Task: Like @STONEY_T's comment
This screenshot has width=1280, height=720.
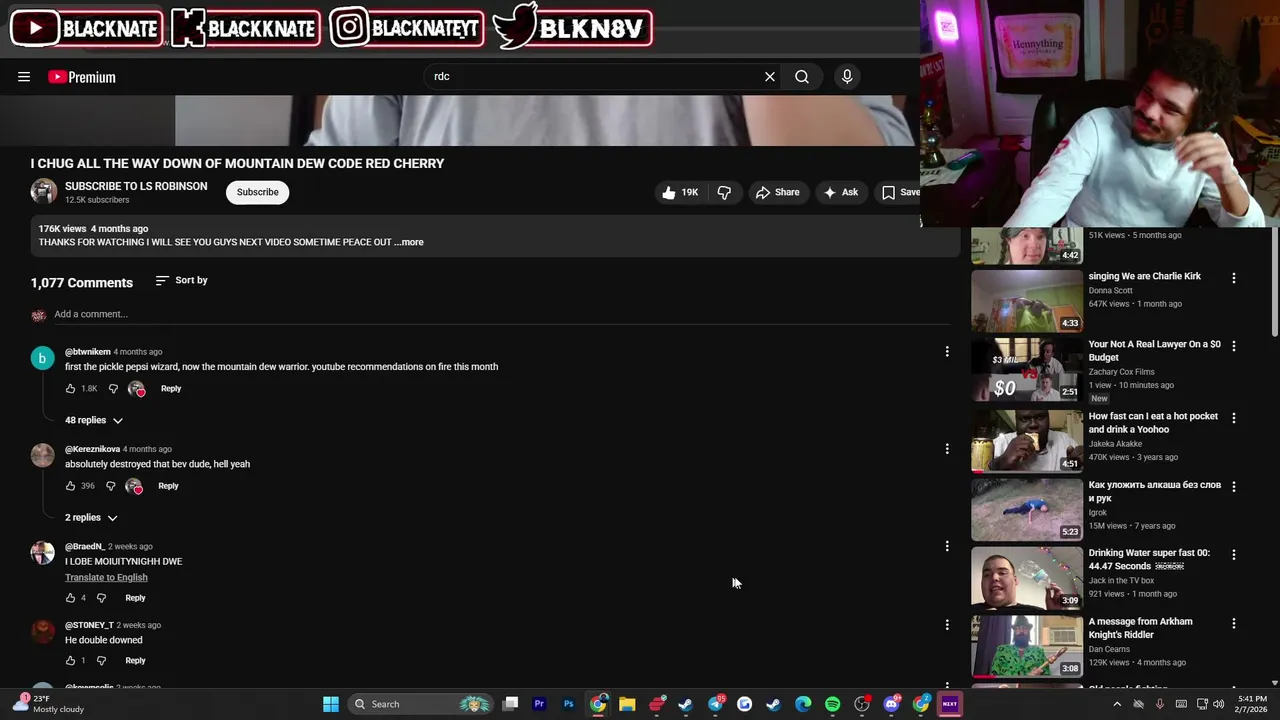Action: pos(70,661)
